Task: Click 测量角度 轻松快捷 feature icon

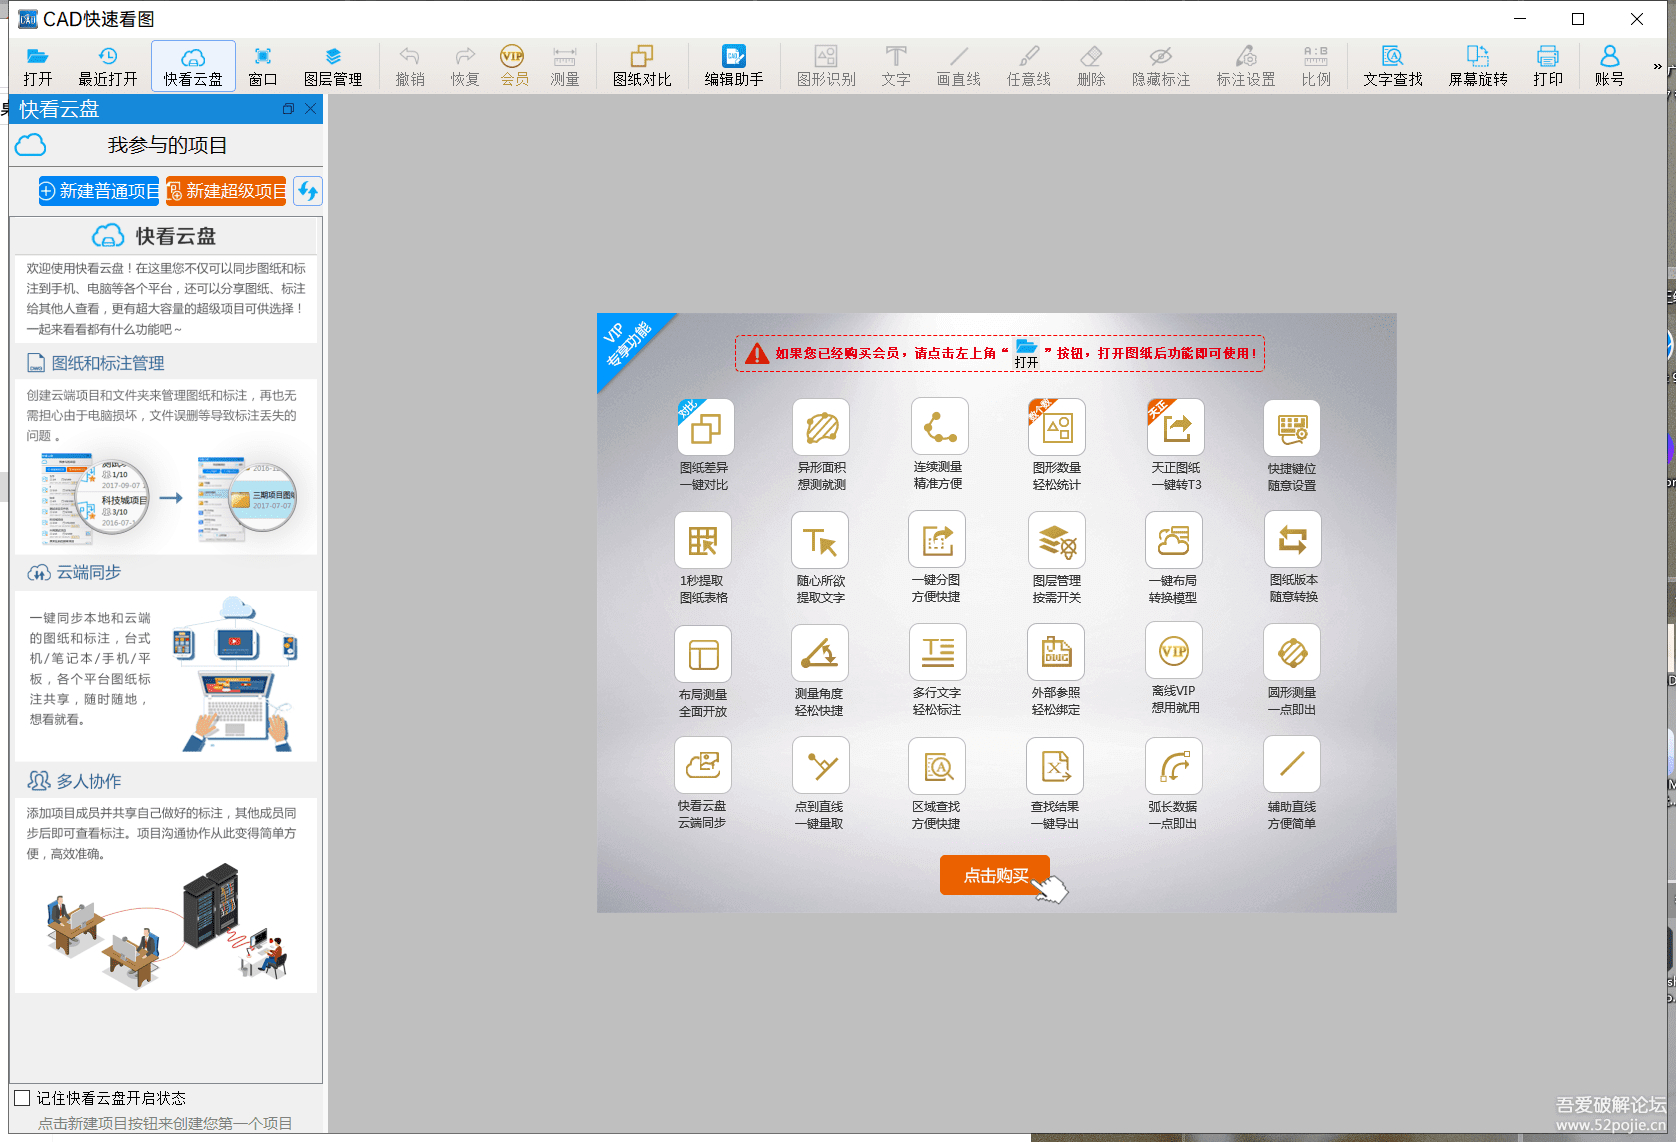Action: point(820,654)
